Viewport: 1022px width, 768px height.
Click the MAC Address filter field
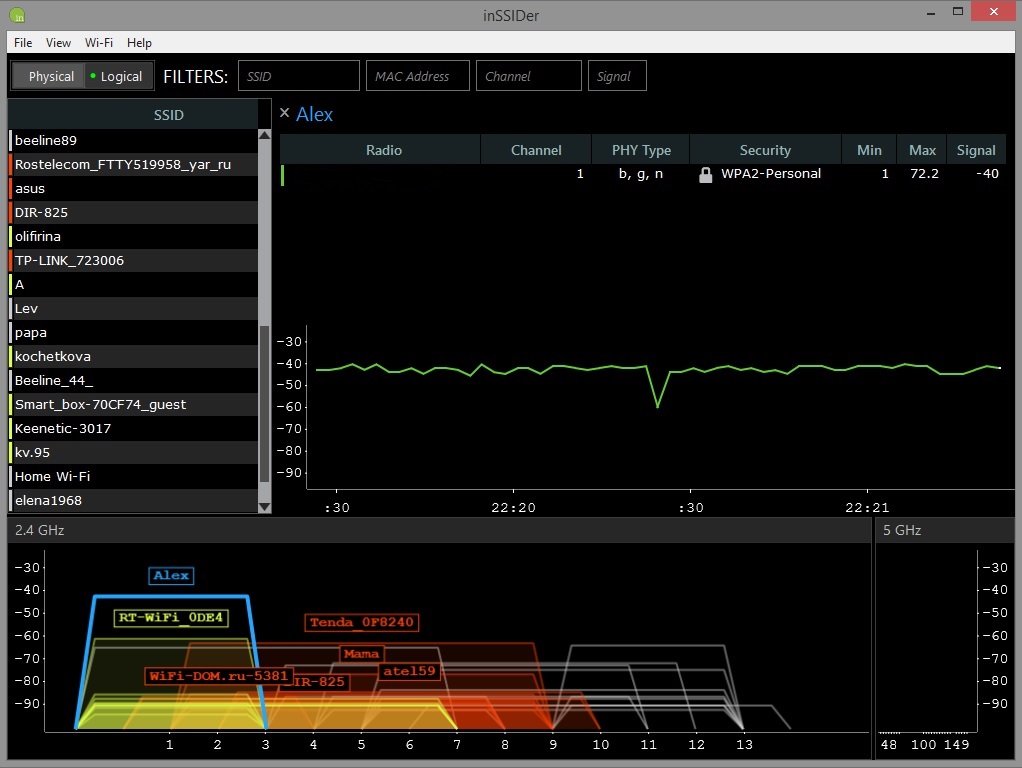pos(417,76)
